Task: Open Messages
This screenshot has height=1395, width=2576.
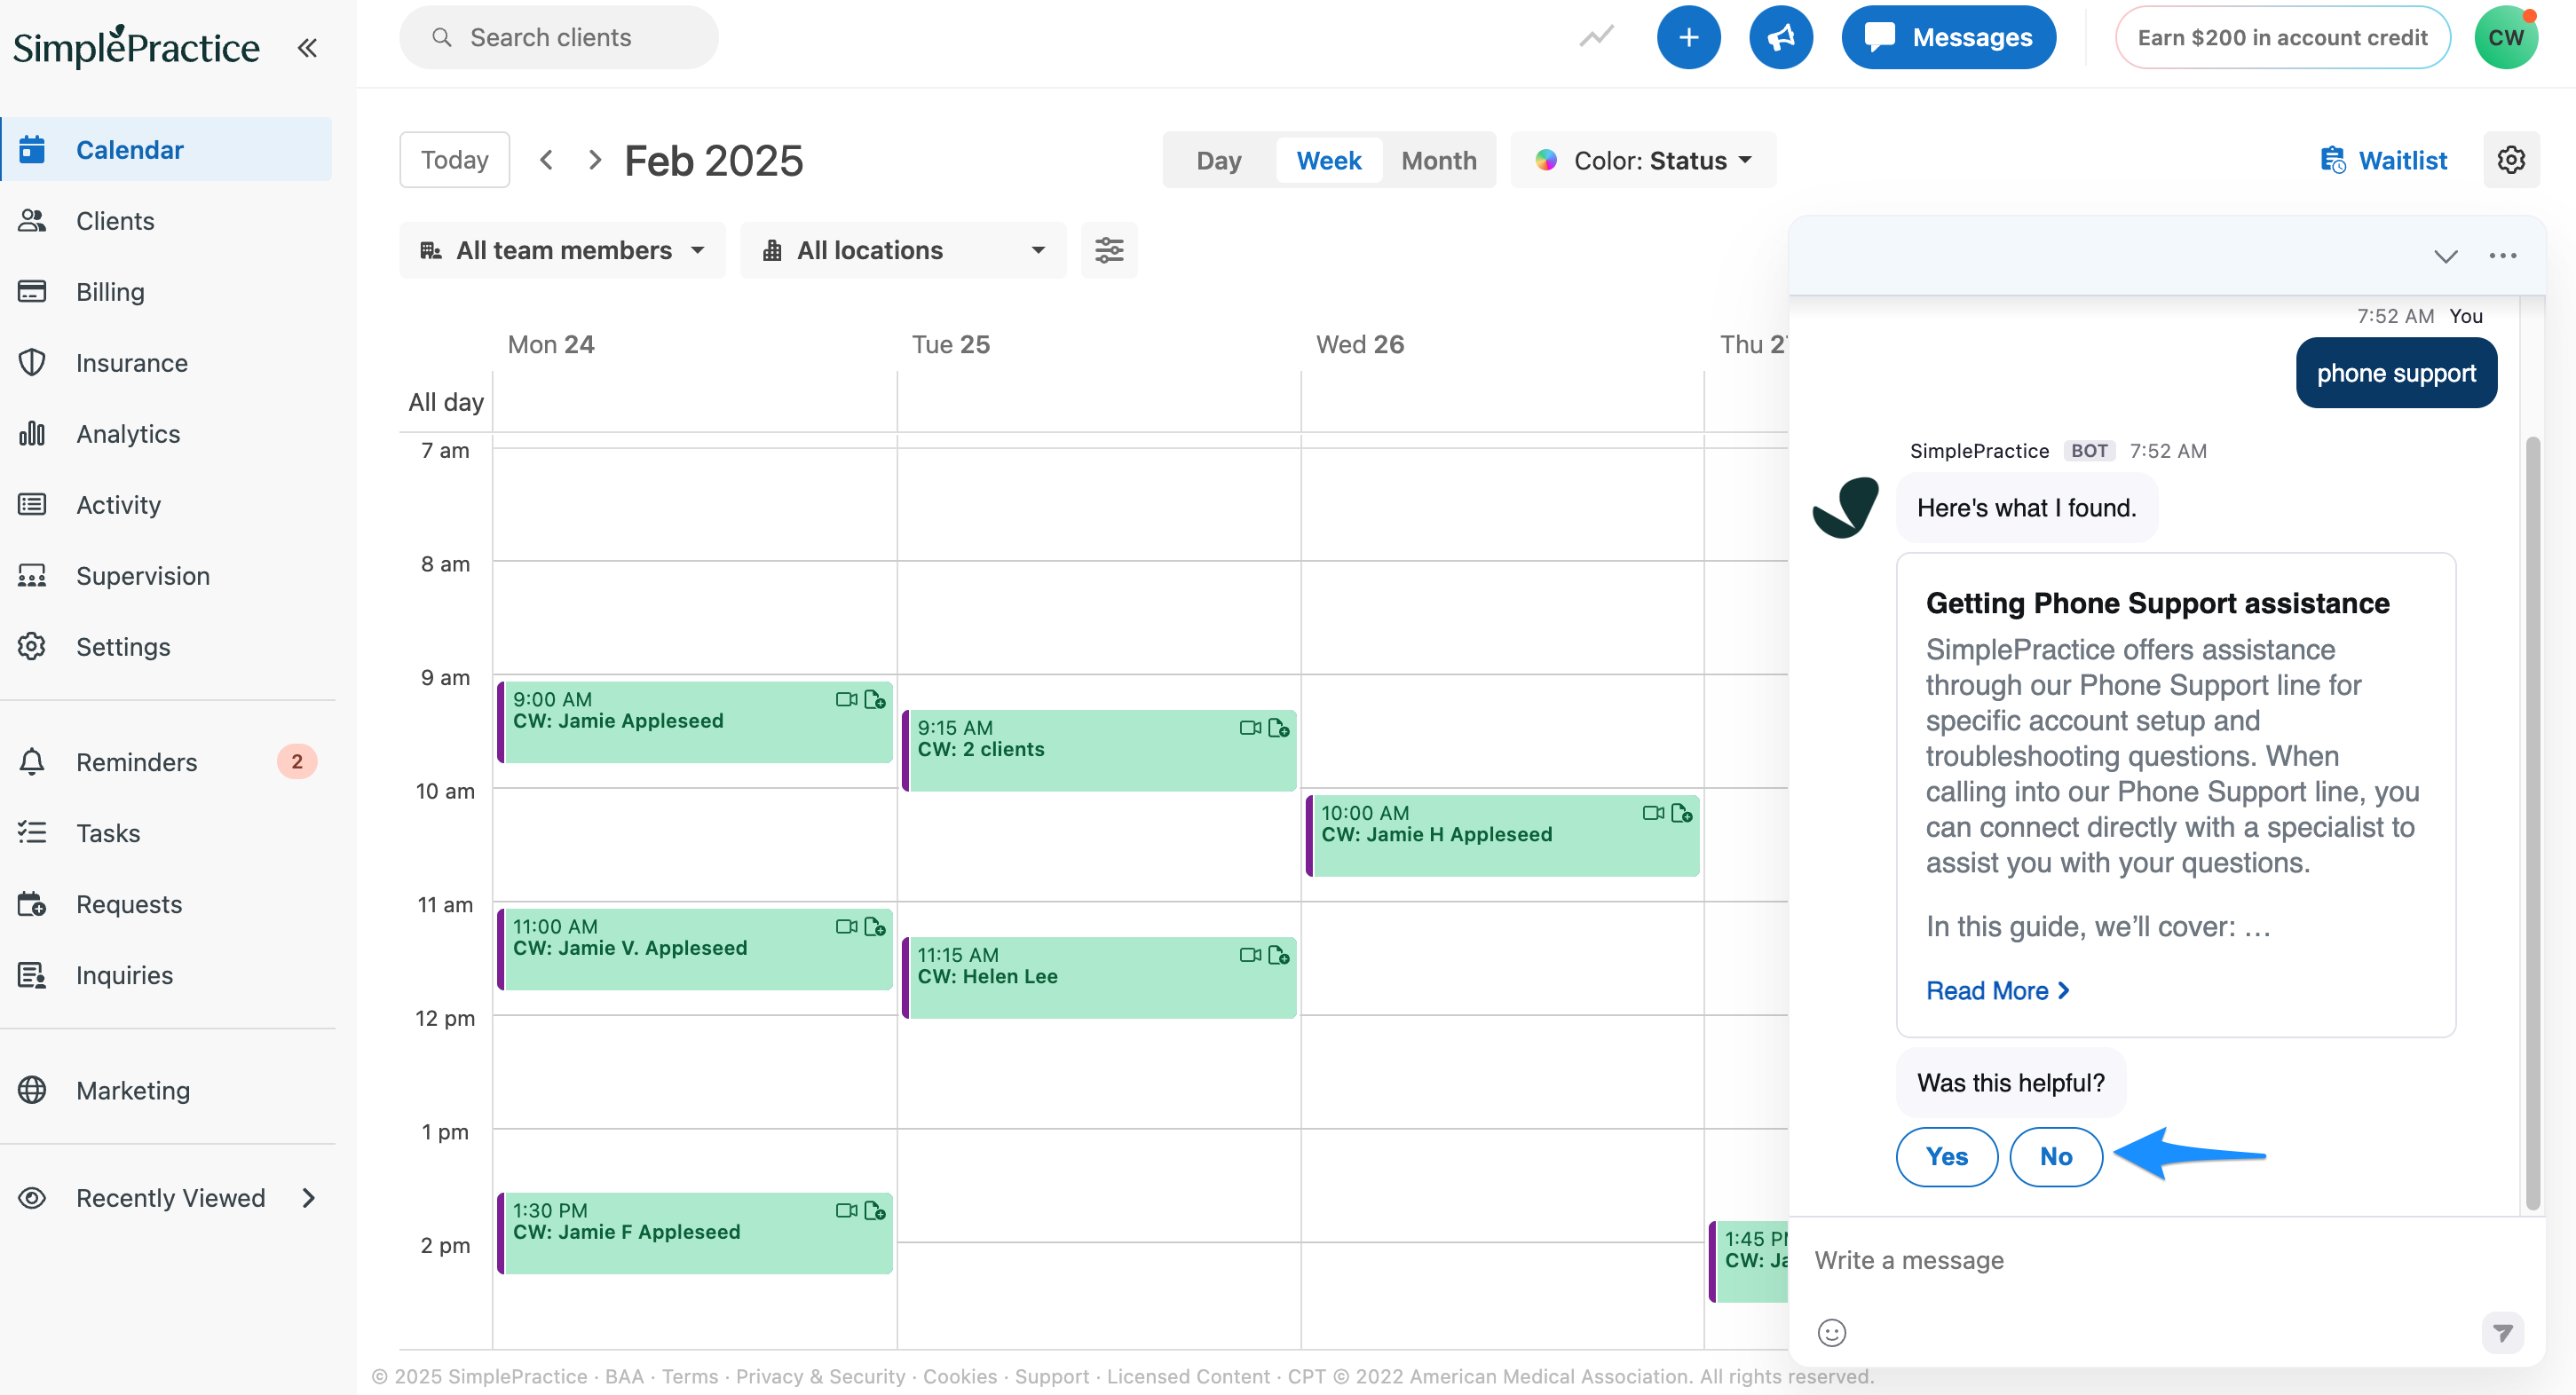Action: 1948,37
